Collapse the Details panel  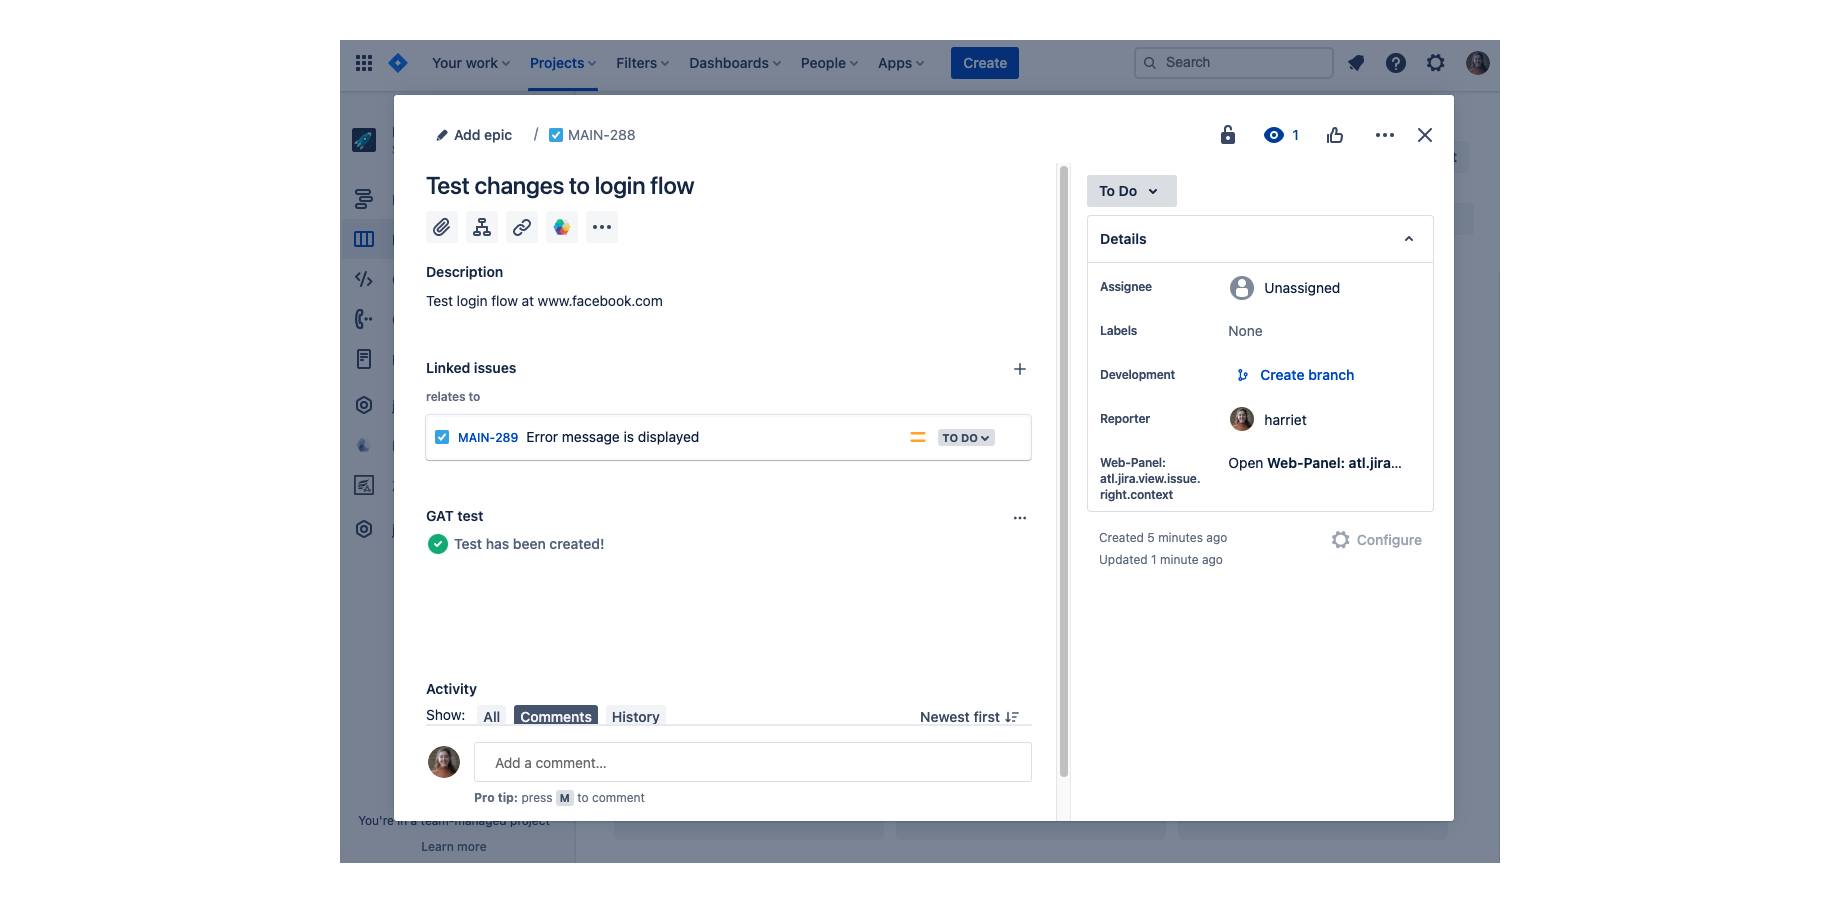pos(1409,239)
